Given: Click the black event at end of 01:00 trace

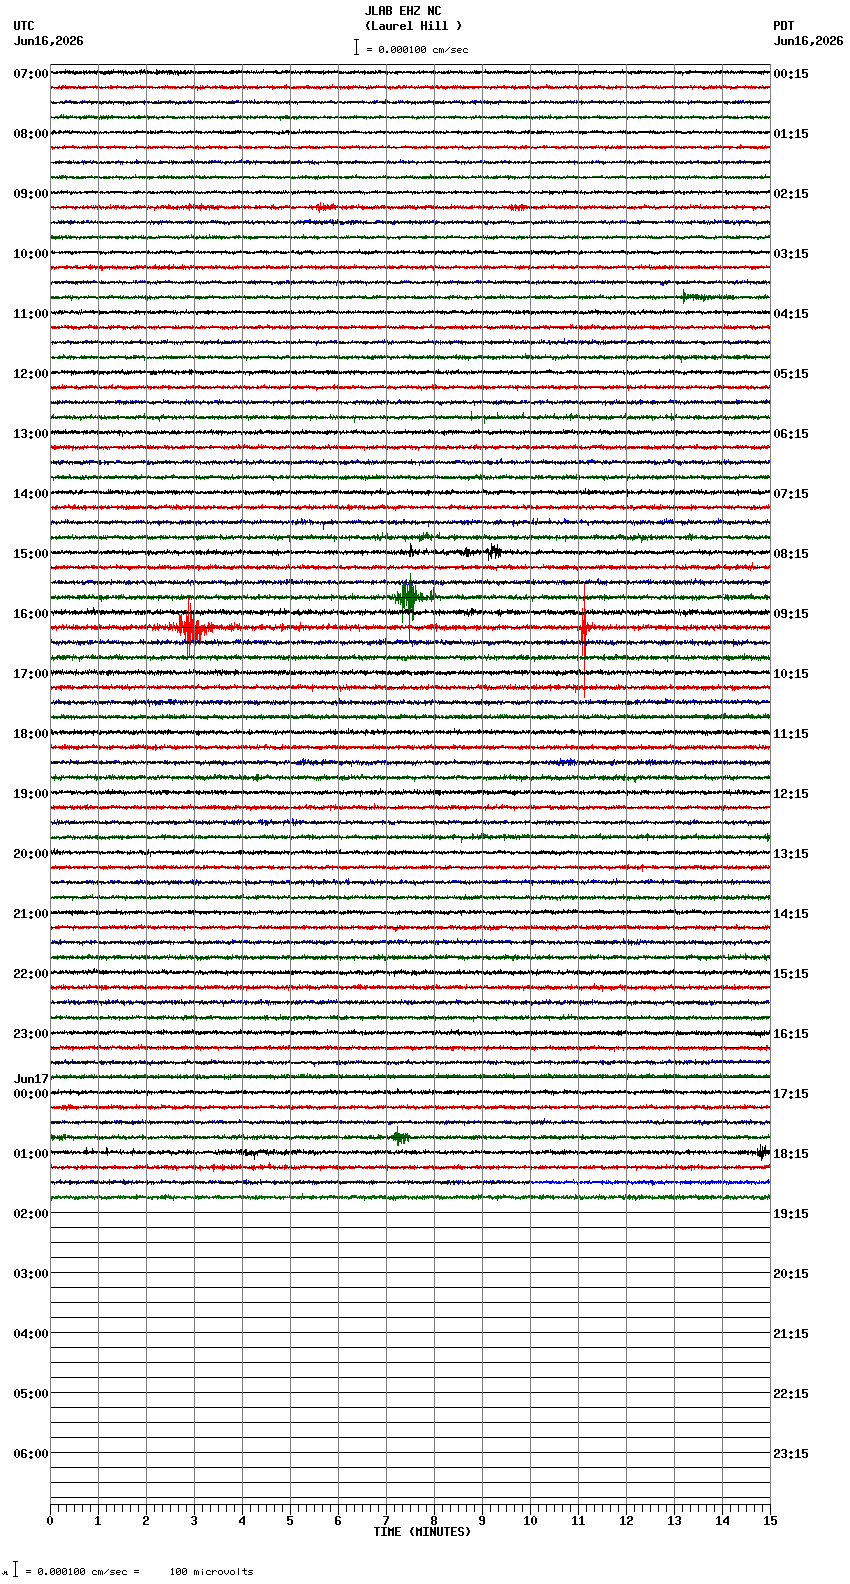Looking at the screenshot, I should [763, 1152].
